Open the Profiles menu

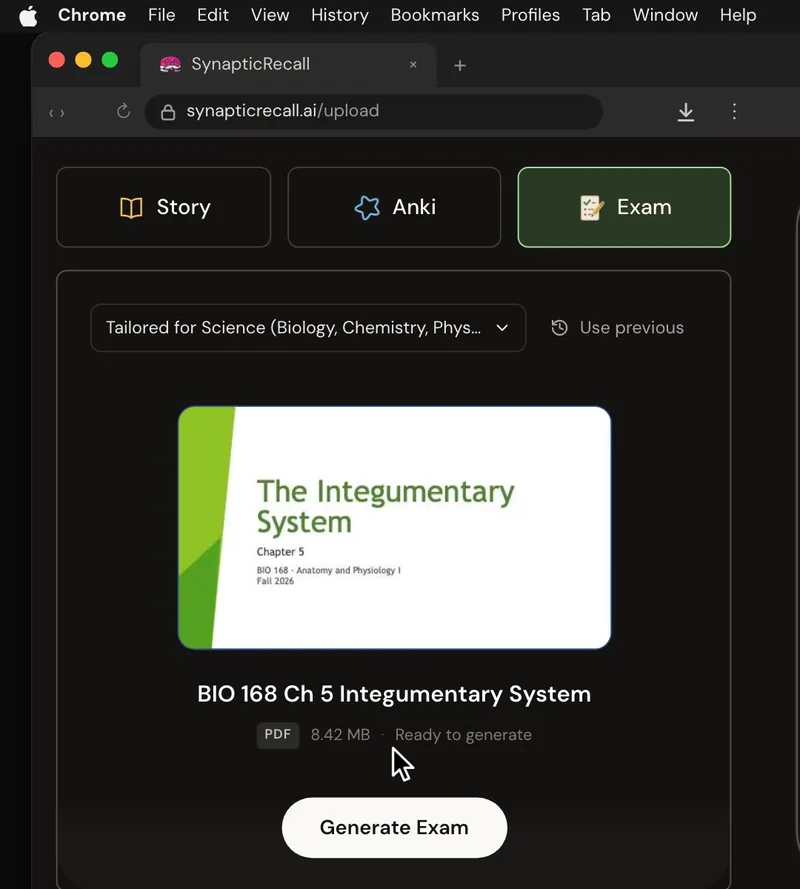530,15
